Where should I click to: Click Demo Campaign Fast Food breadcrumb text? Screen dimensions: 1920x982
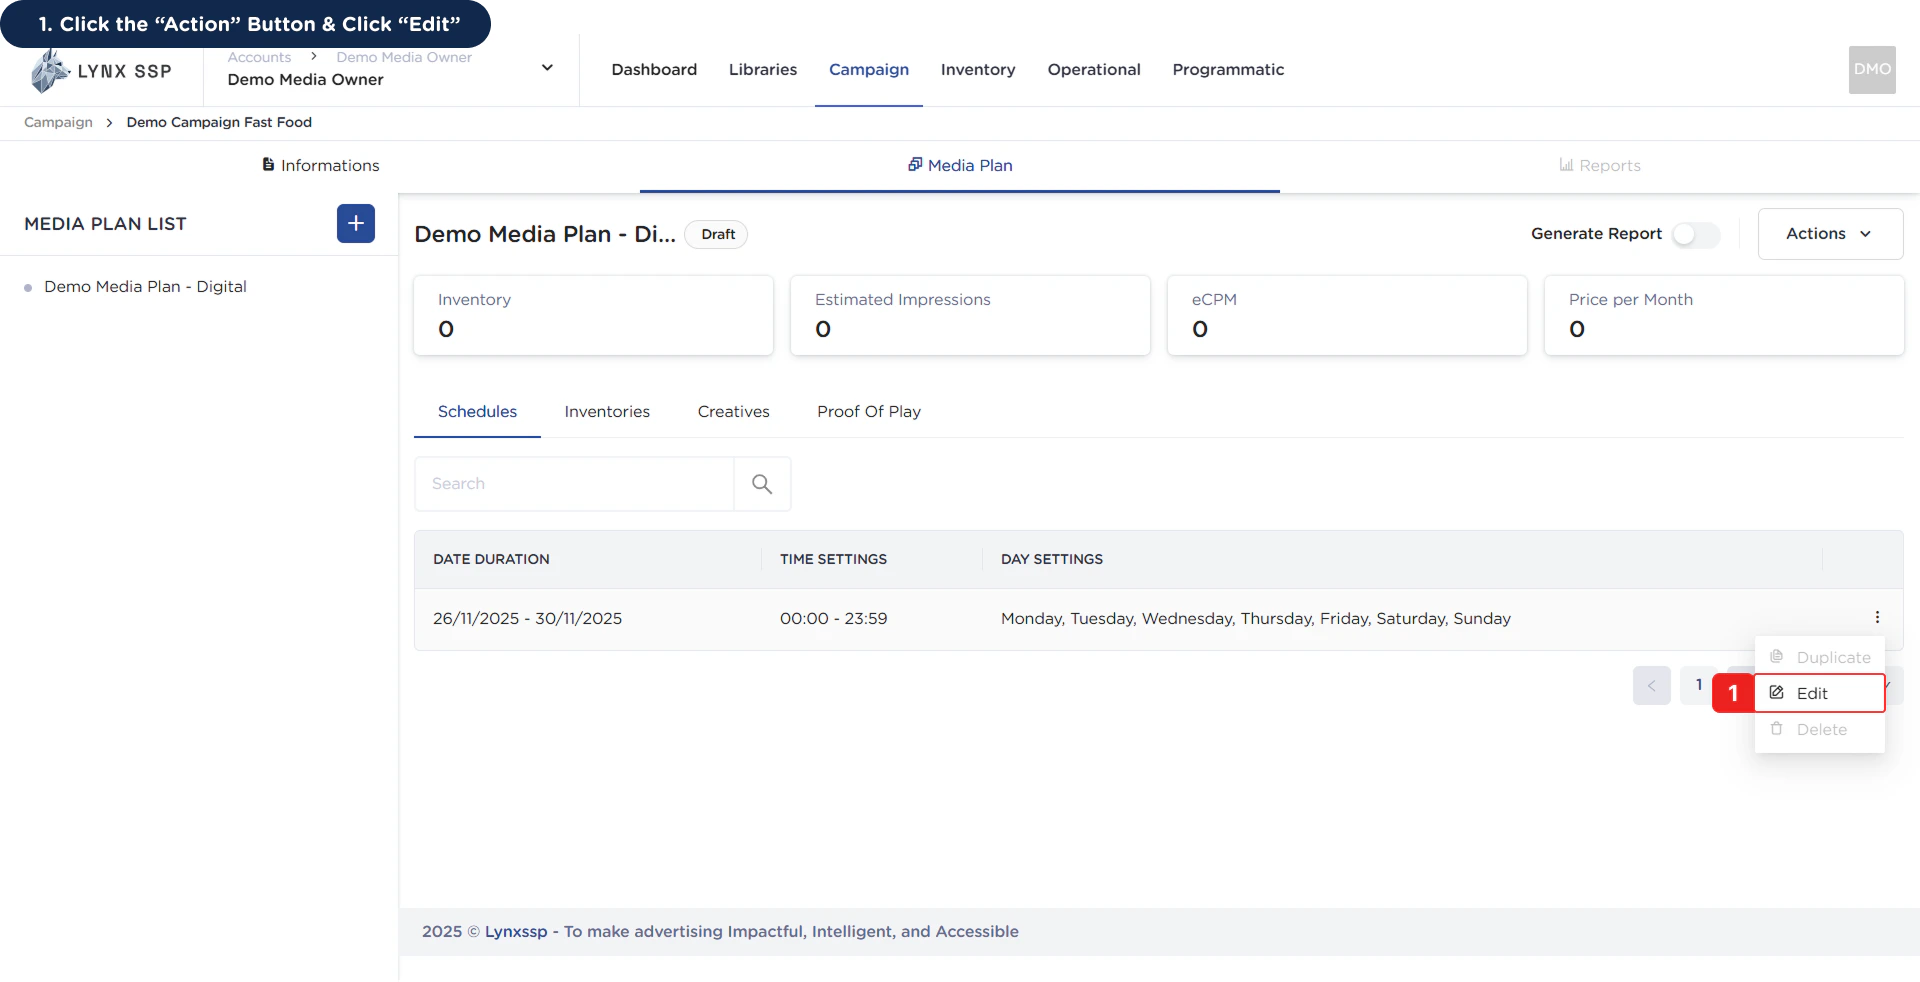coord(219,122)
